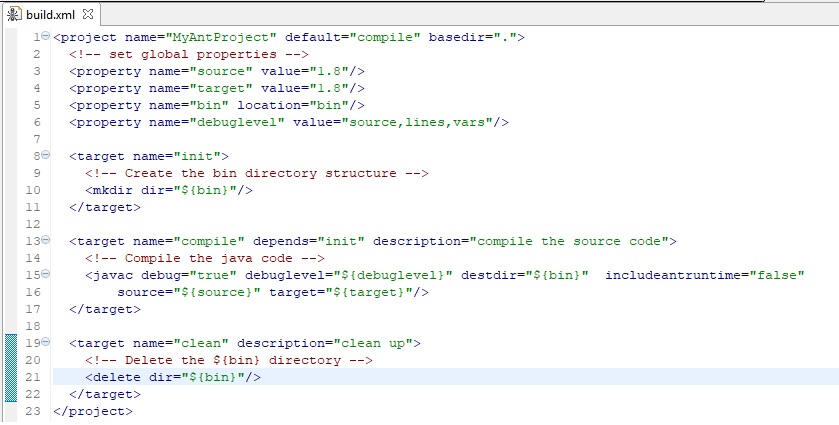Collapse the compile target fold at line 13
This screenshot has width=839, height=425.
click(x=45, y=240)
